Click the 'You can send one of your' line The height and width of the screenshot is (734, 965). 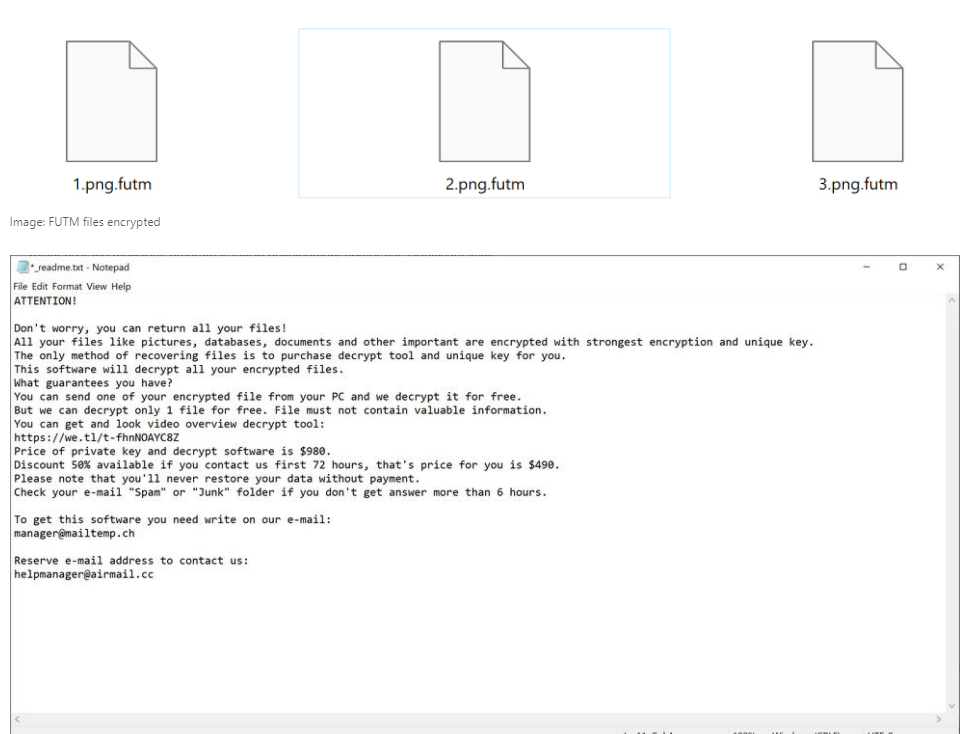(268, 396)
